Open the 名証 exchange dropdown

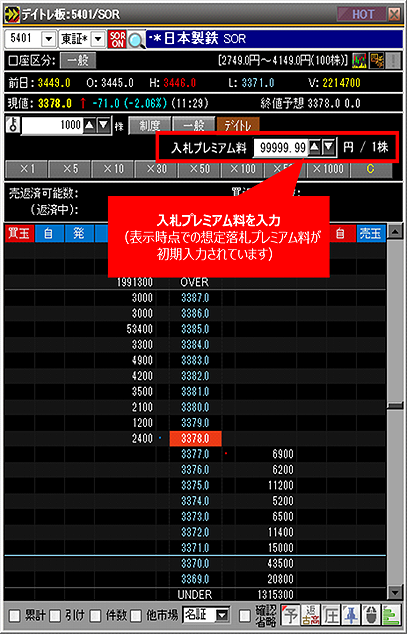(x=222, y=616)
